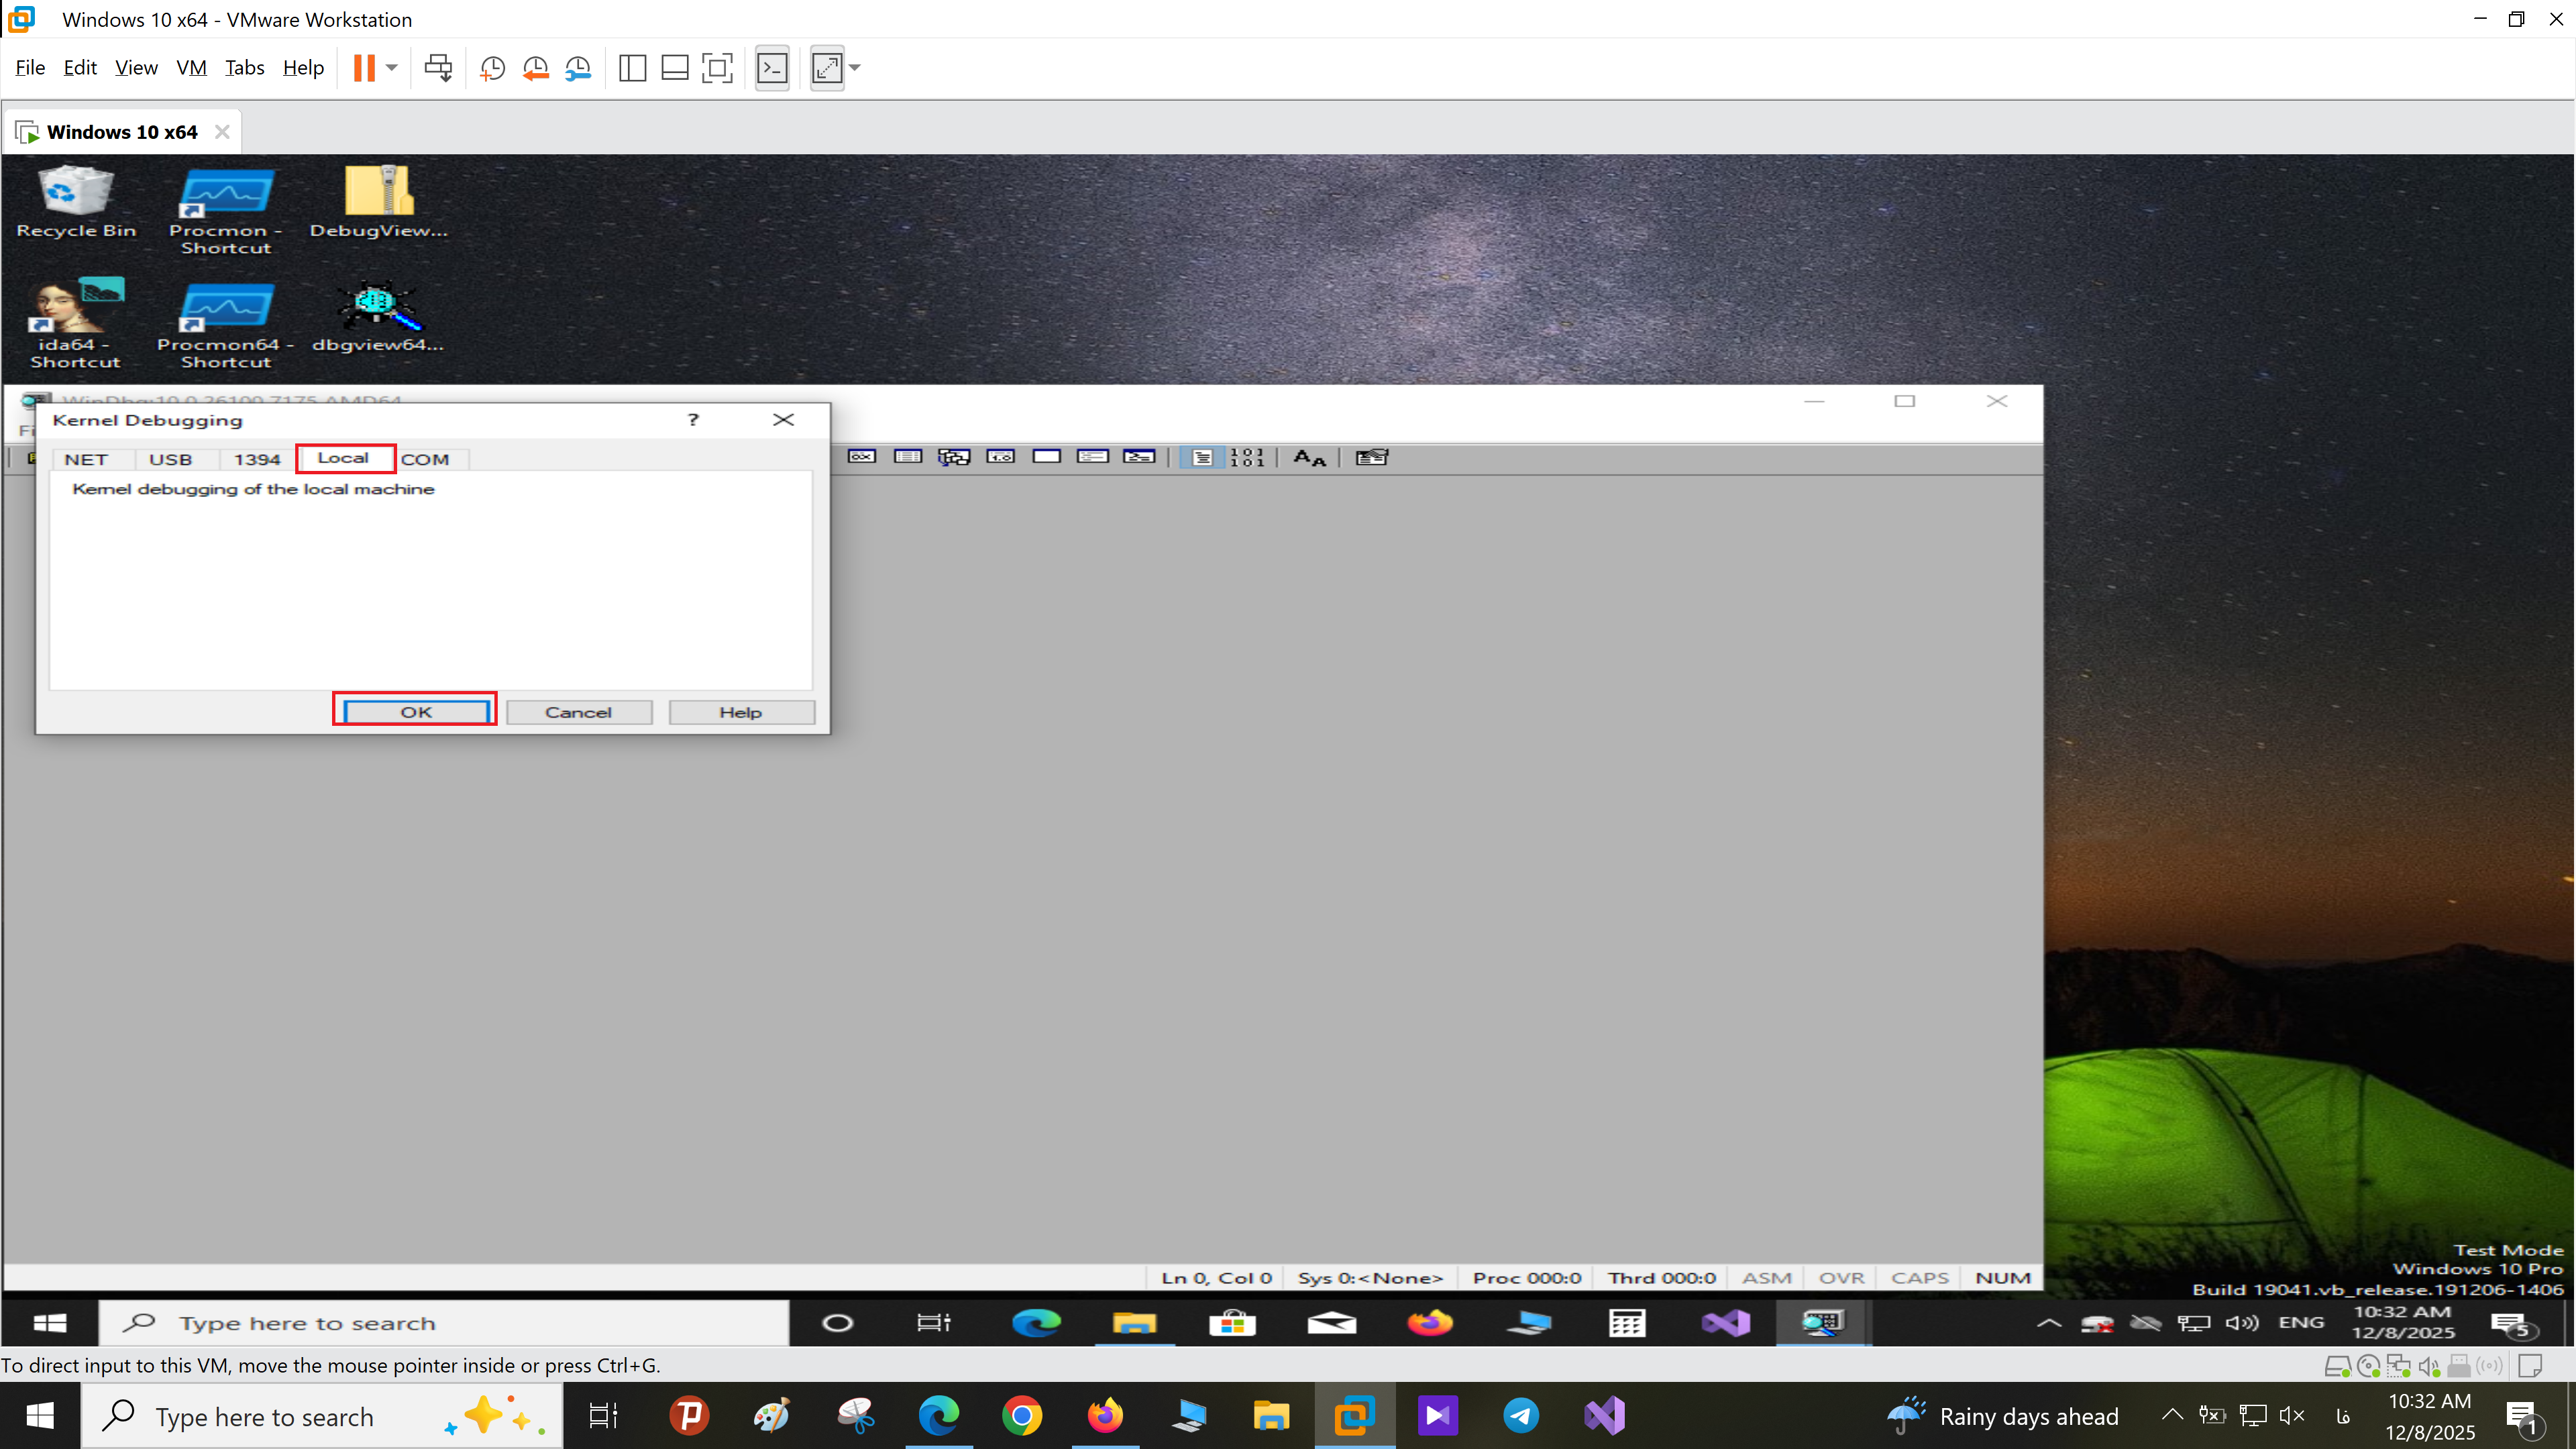Screen dimensions: 2576x1449
Task: Select the NET tab
Action: click(86, 459)
